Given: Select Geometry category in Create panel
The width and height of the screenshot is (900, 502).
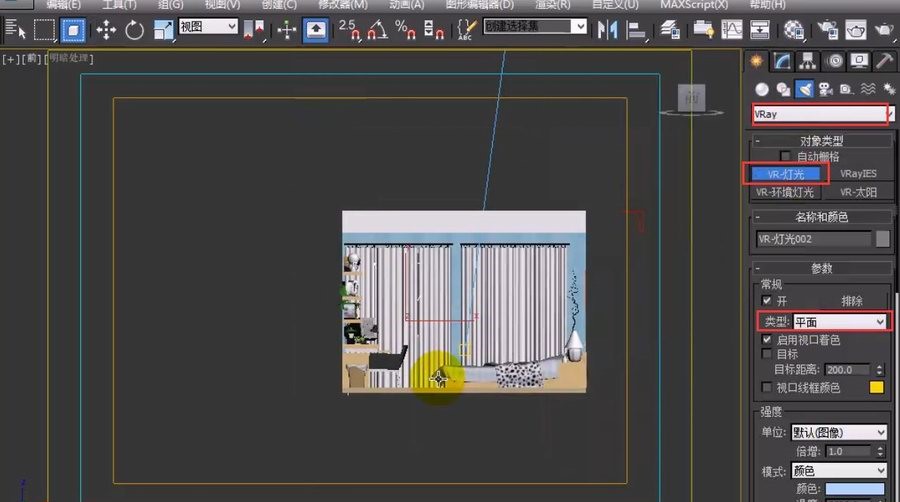Looking at the screenshot, I should point(762,89).
